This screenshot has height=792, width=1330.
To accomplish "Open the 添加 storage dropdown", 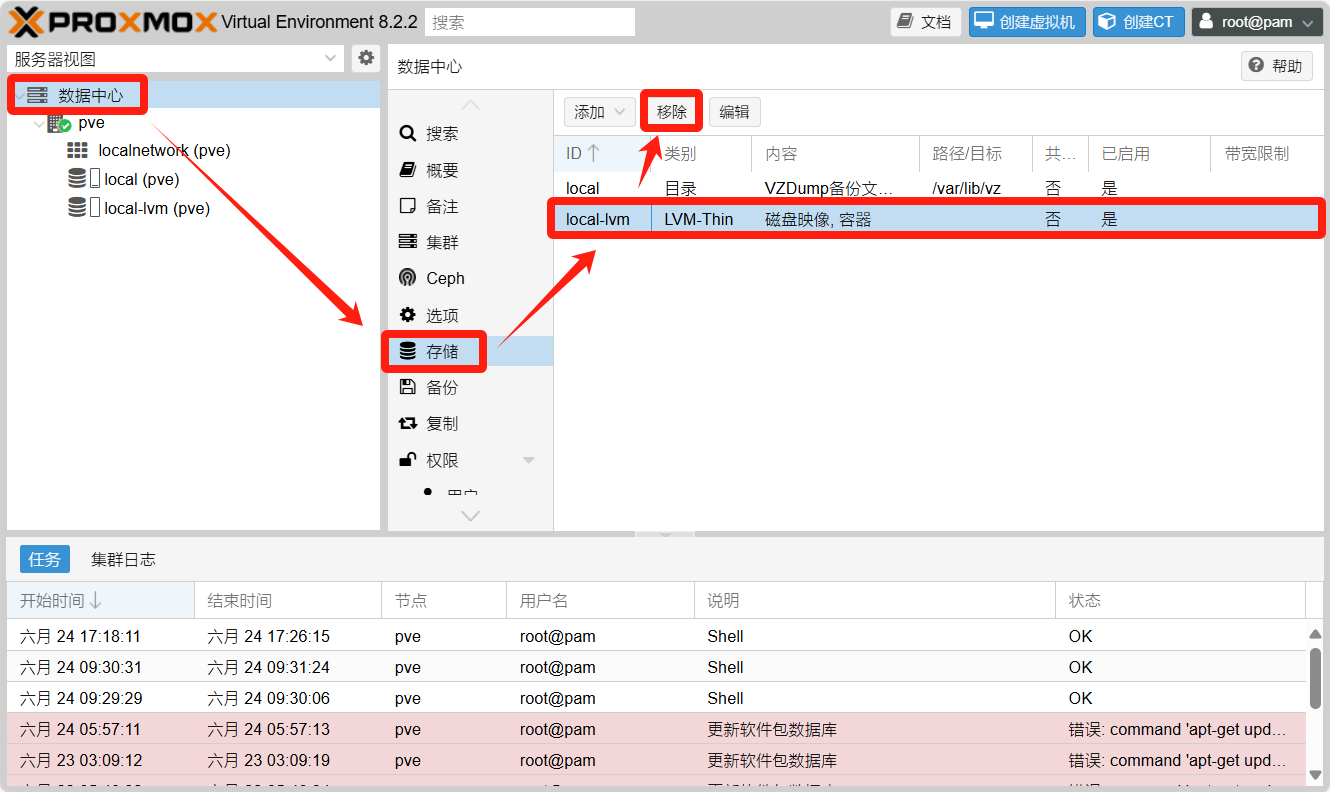I will [x=599, y=112].
